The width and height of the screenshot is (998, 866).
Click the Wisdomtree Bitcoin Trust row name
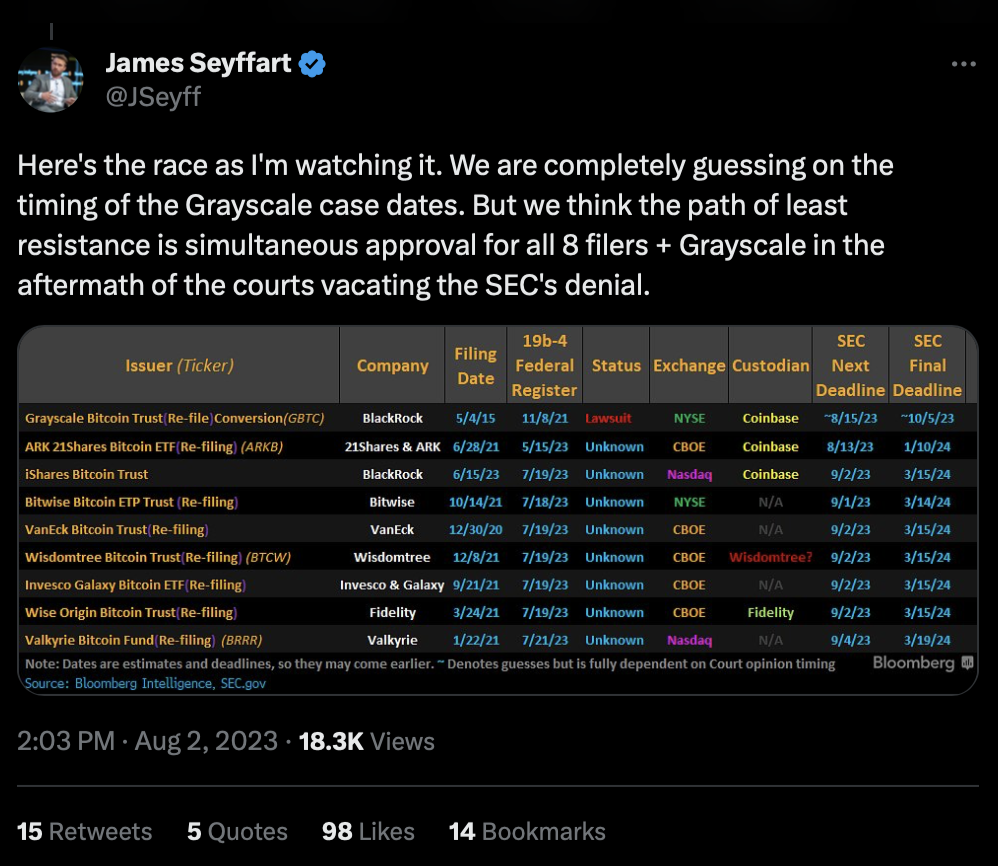[x=158, y=557]
